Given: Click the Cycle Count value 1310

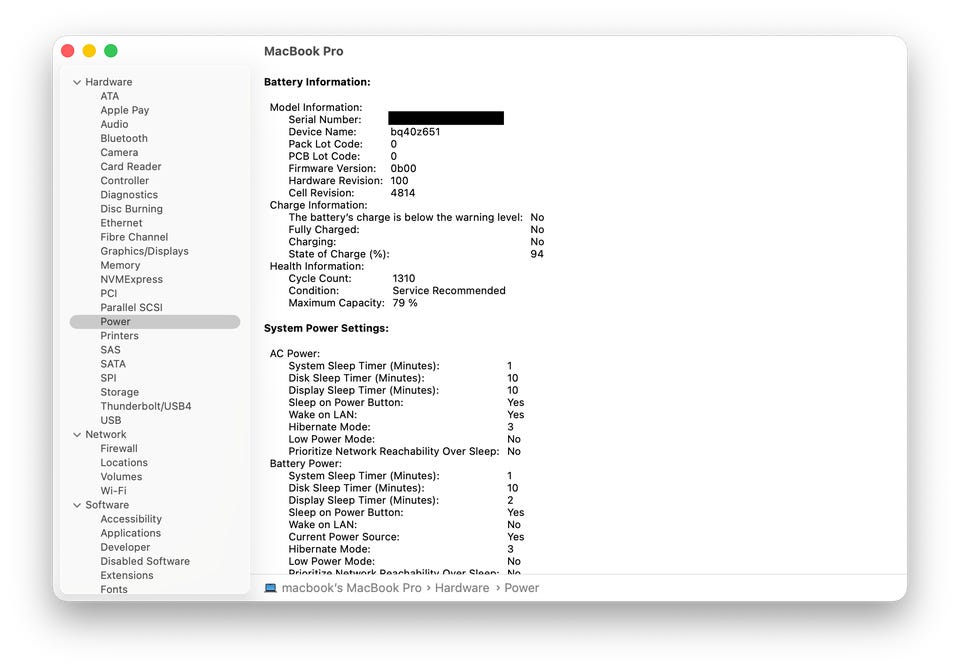Looking at the screenshot, I should coord(403,279).
